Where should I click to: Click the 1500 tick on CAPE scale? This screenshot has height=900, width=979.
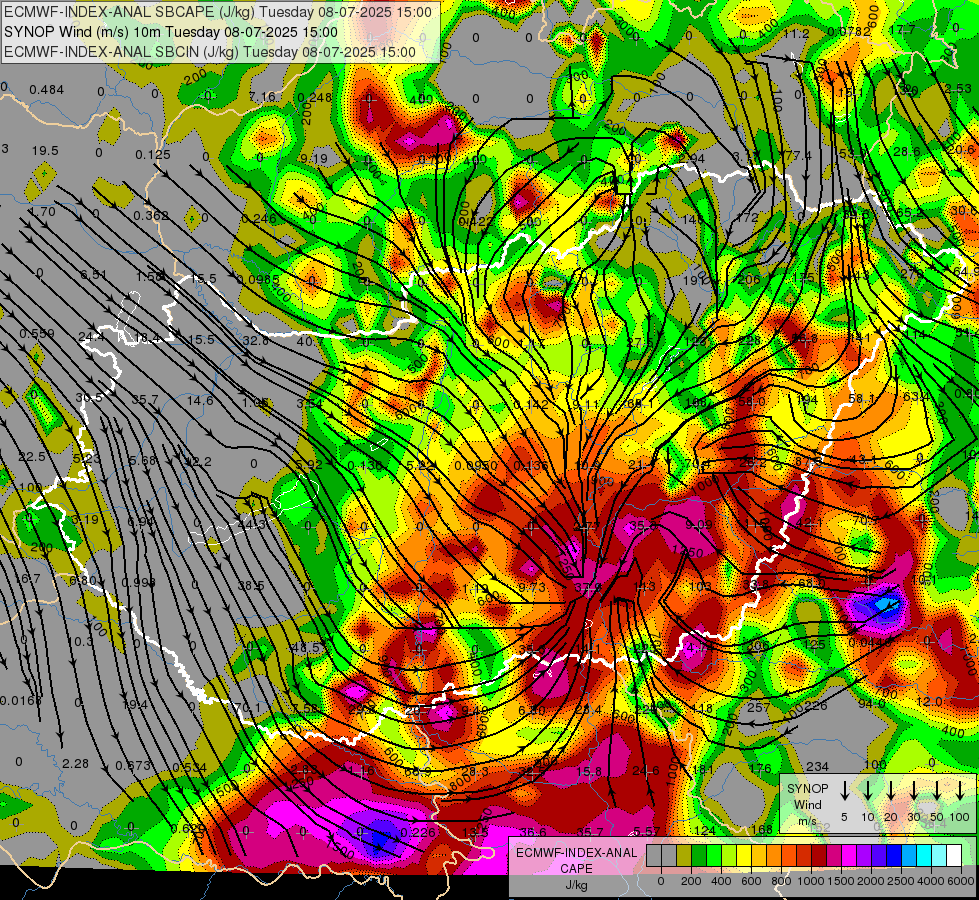click(841, 881)
